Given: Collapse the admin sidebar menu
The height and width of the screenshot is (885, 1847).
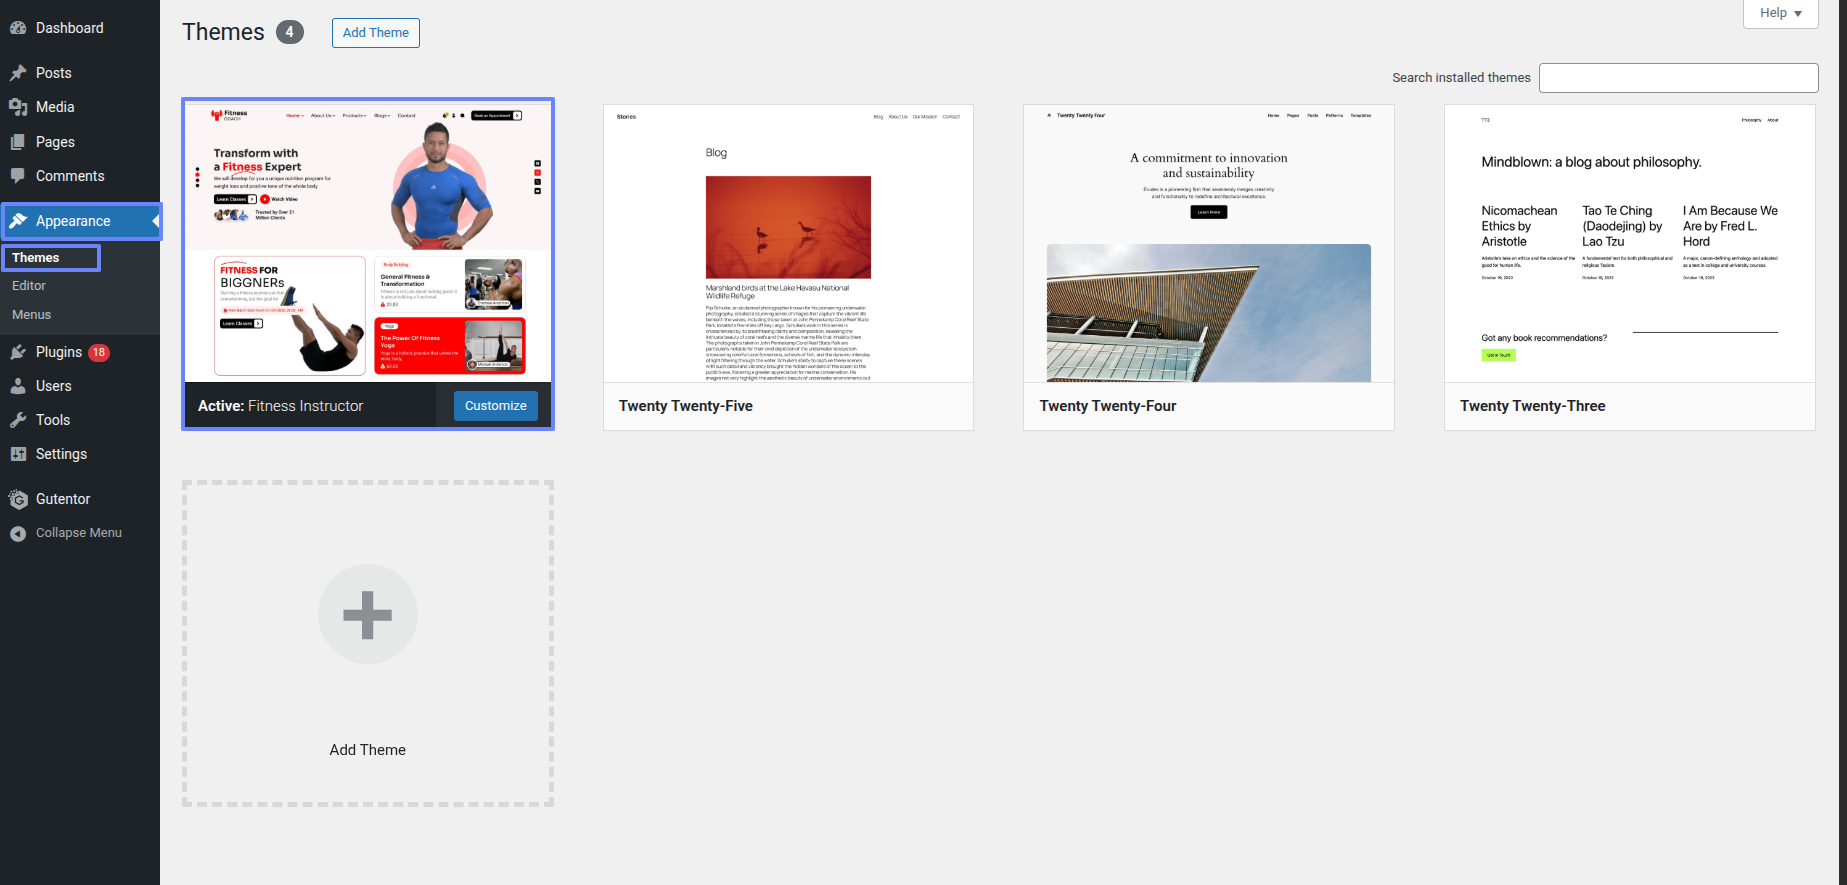Looking at the screenshot, I should click(x=66, y=533).
